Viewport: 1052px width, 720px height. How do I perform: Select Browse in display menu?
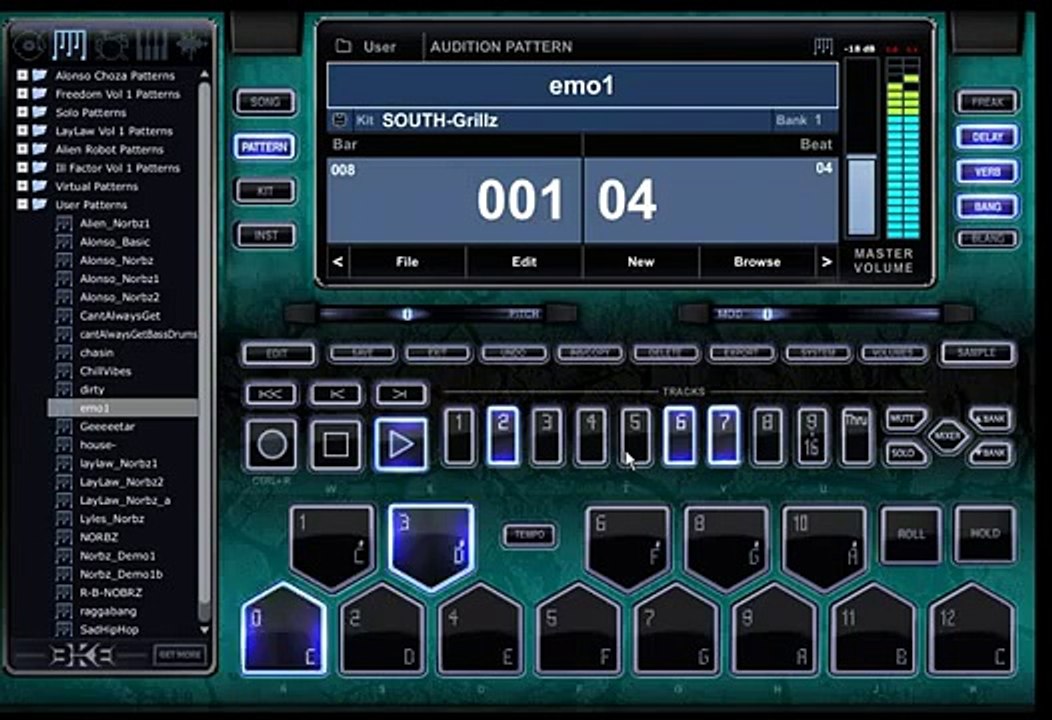(x=757, y=262)
